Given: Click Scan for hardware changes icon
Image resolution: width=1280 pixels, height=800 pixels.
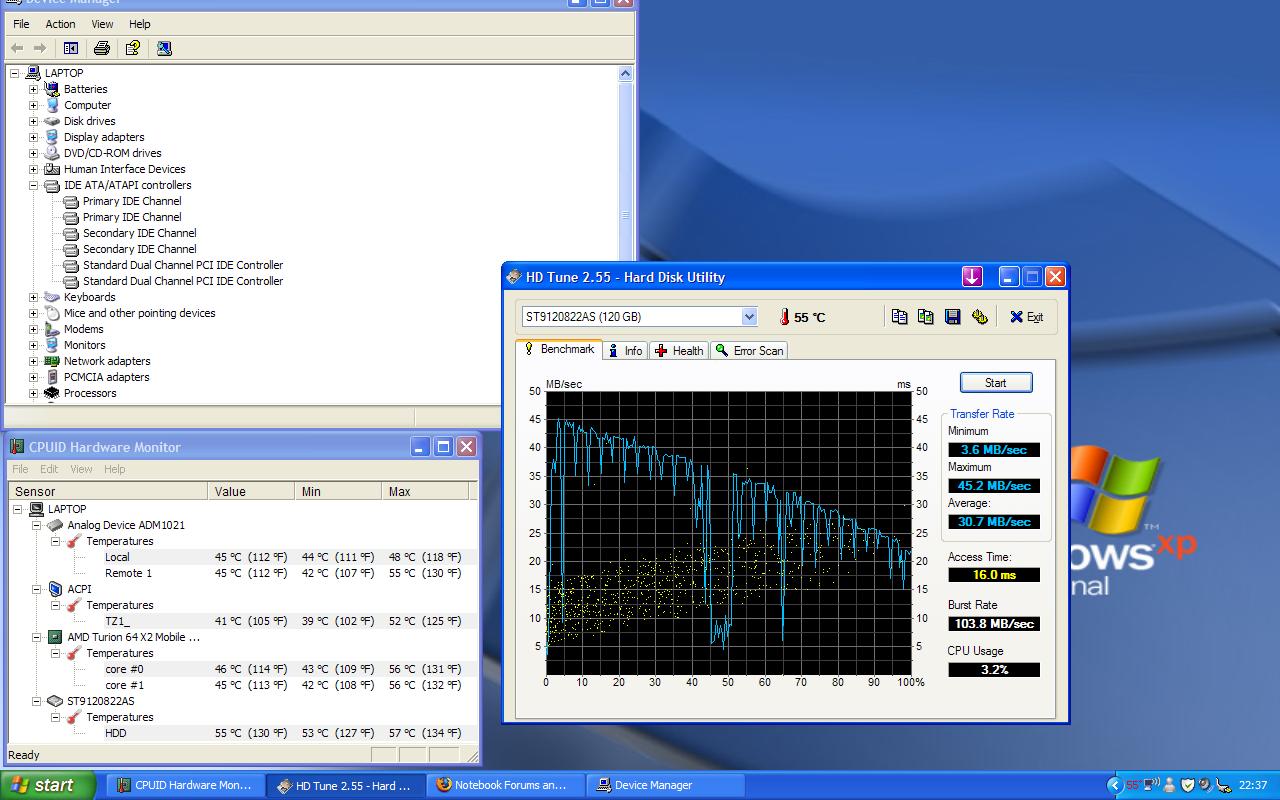Looking at the screenshot, I should (164, 48).
